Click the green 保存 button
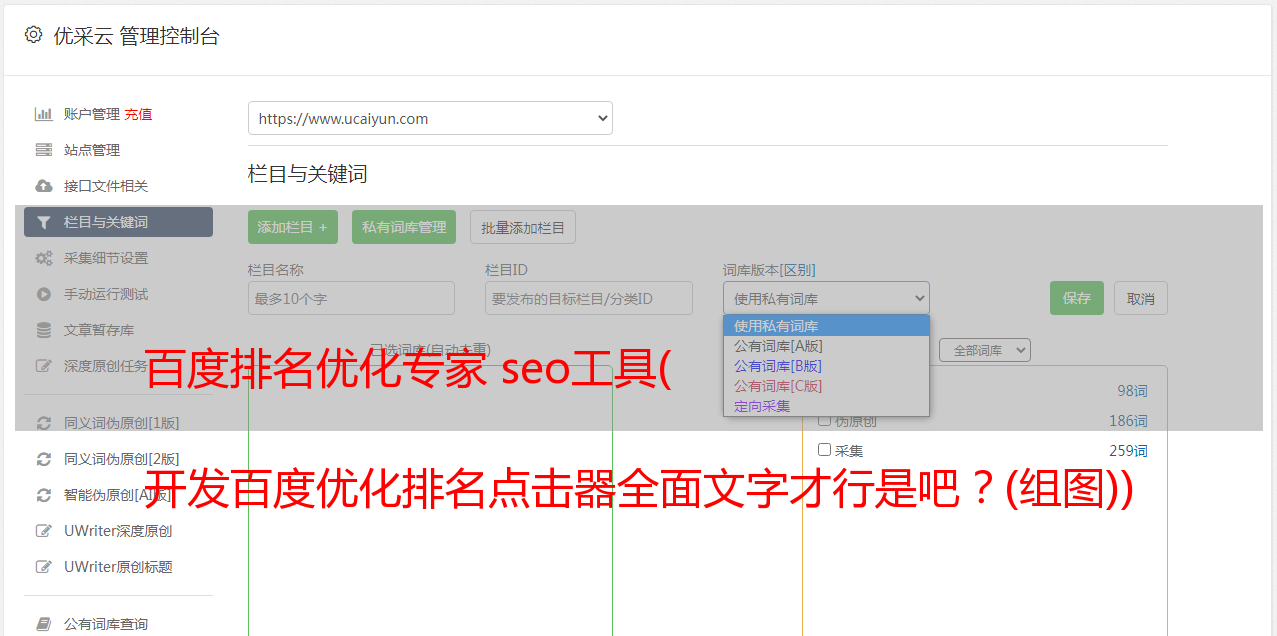The image size is (1277, 636). tap(1077, 298)
